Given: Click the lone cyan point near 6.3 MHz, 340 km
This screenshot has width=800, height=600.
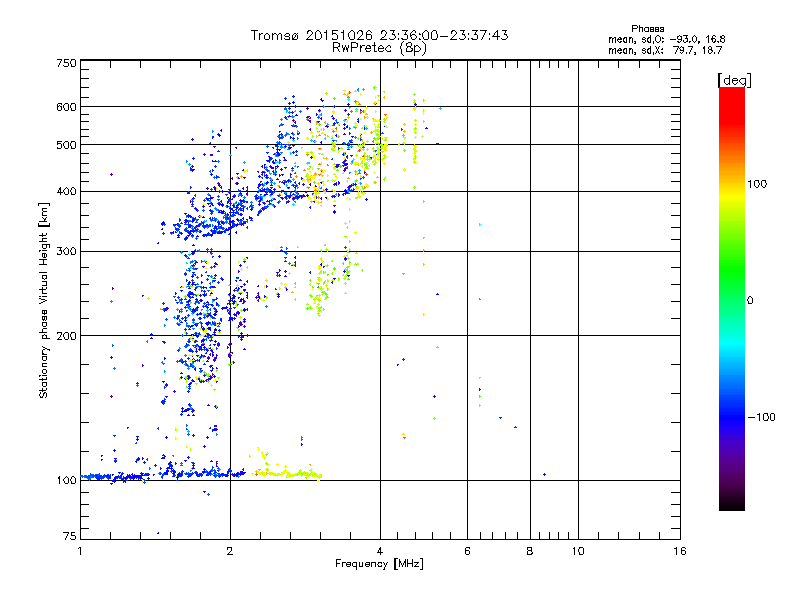Looking at the screenshot, I should pyautogui.click(x=480, y=224).
